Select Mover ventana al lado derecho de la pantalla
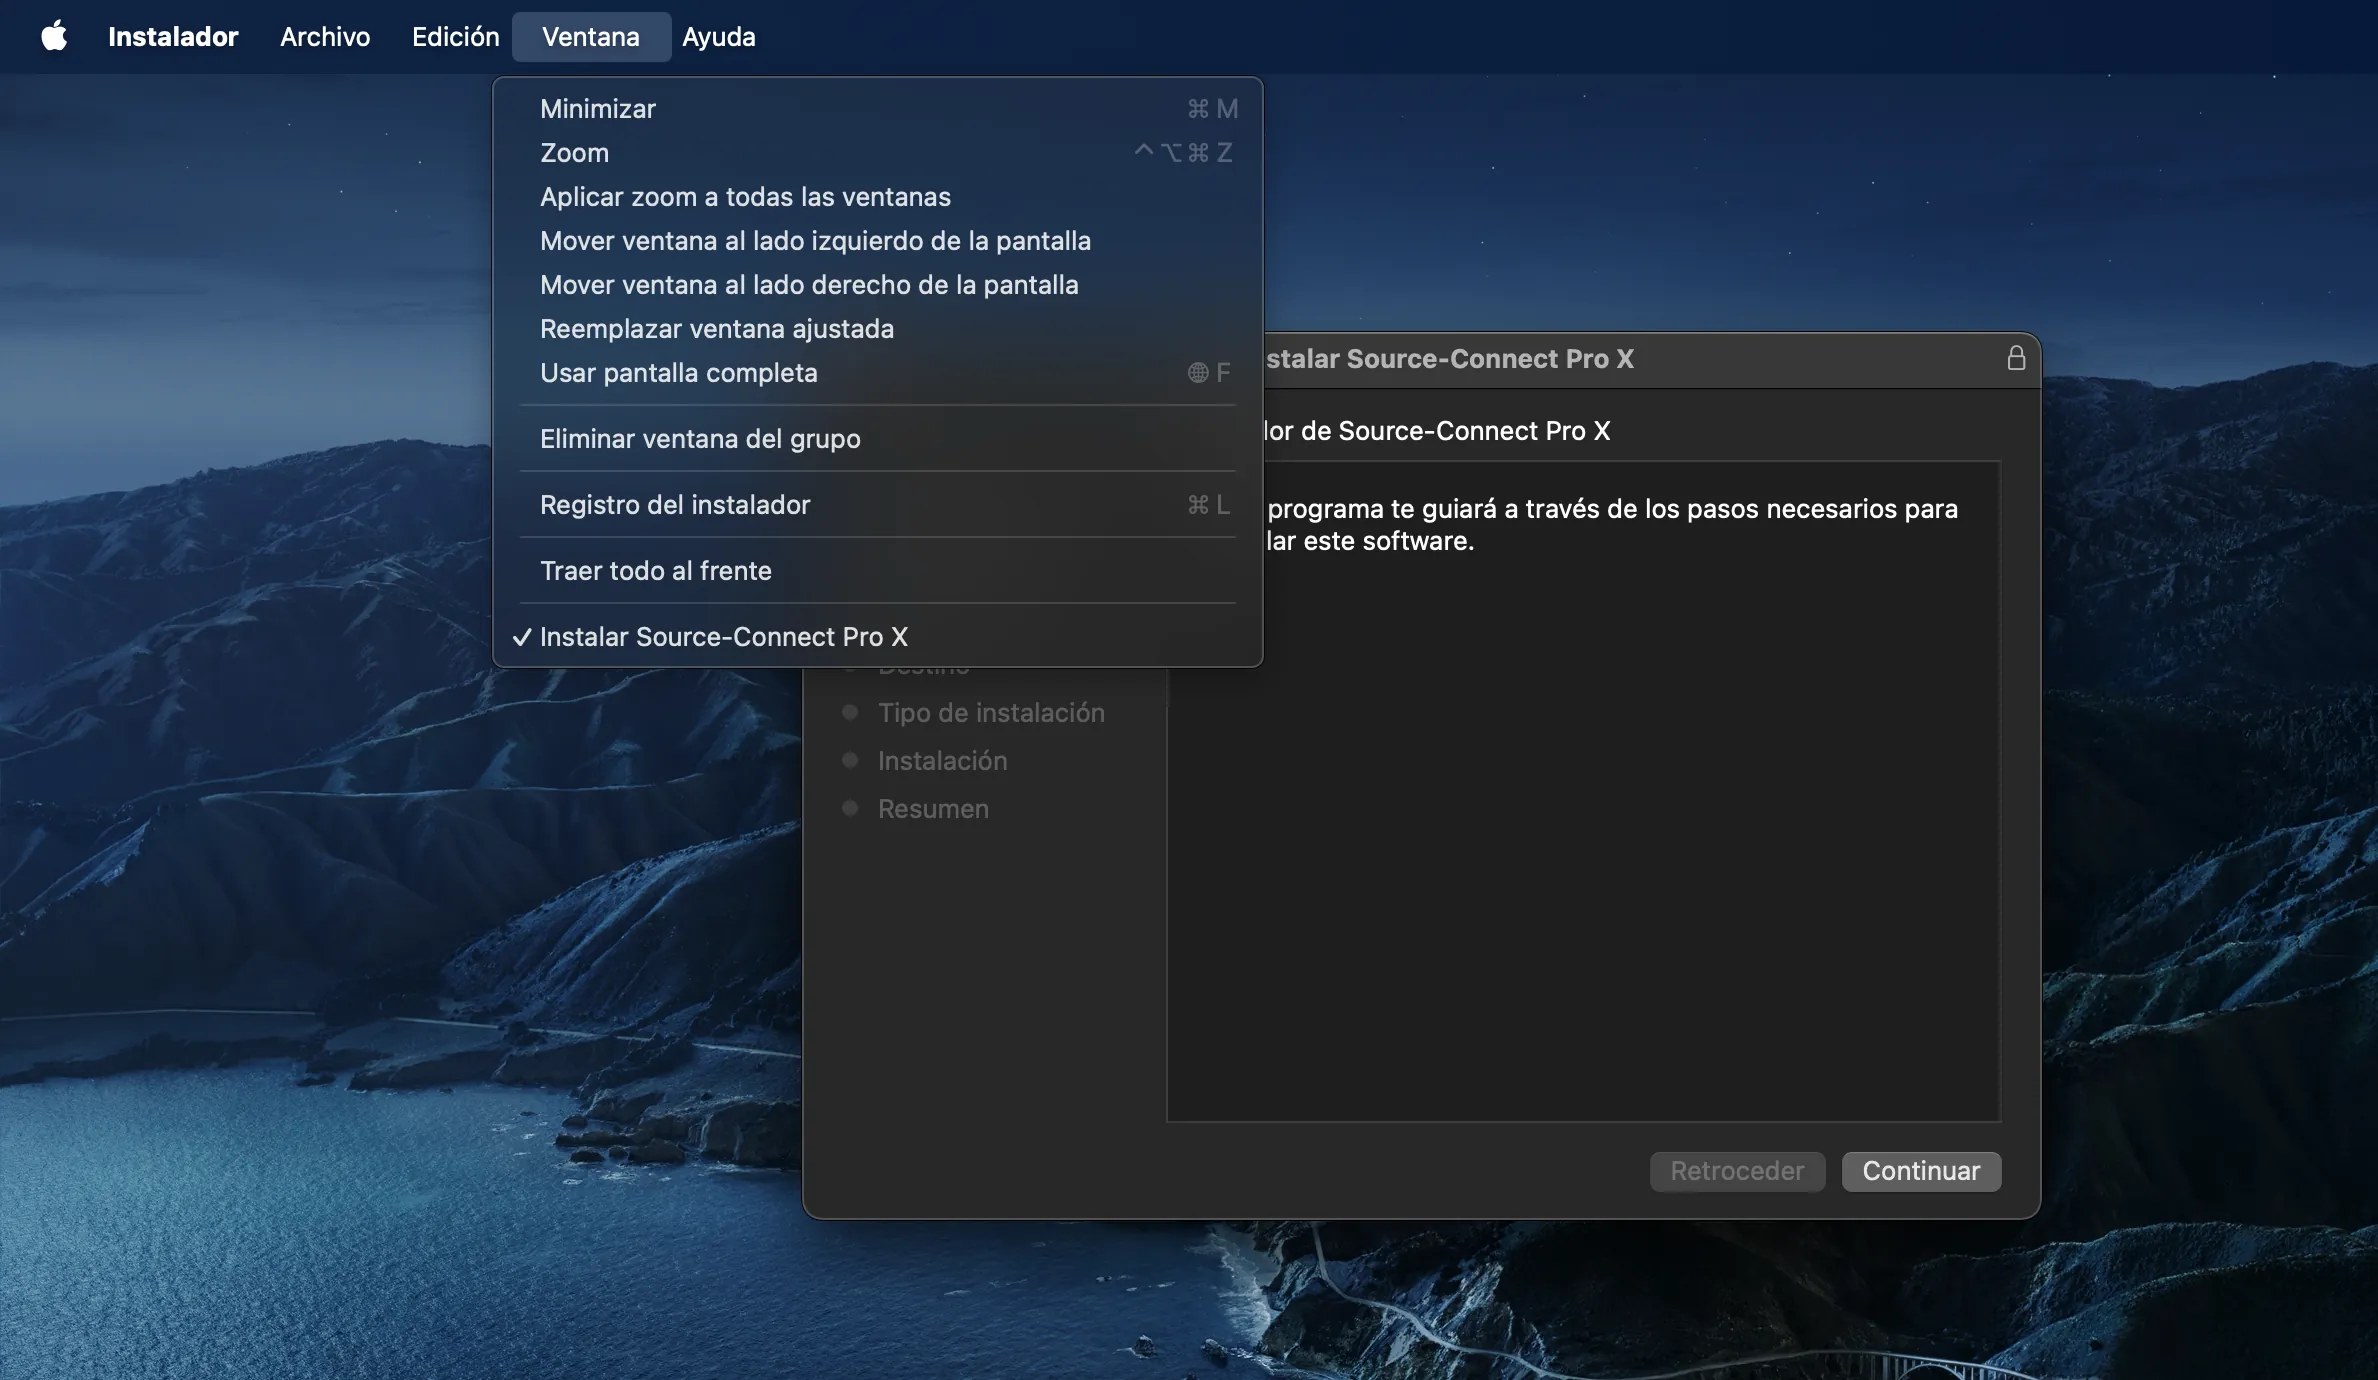 click(x=878, y=284)
